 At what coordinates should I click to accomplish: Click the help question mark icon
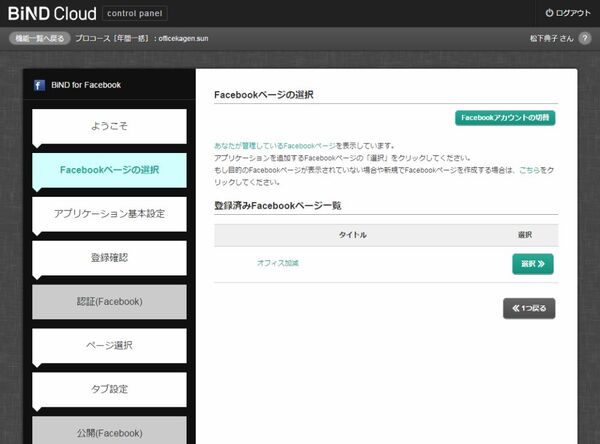click(585, 38)
